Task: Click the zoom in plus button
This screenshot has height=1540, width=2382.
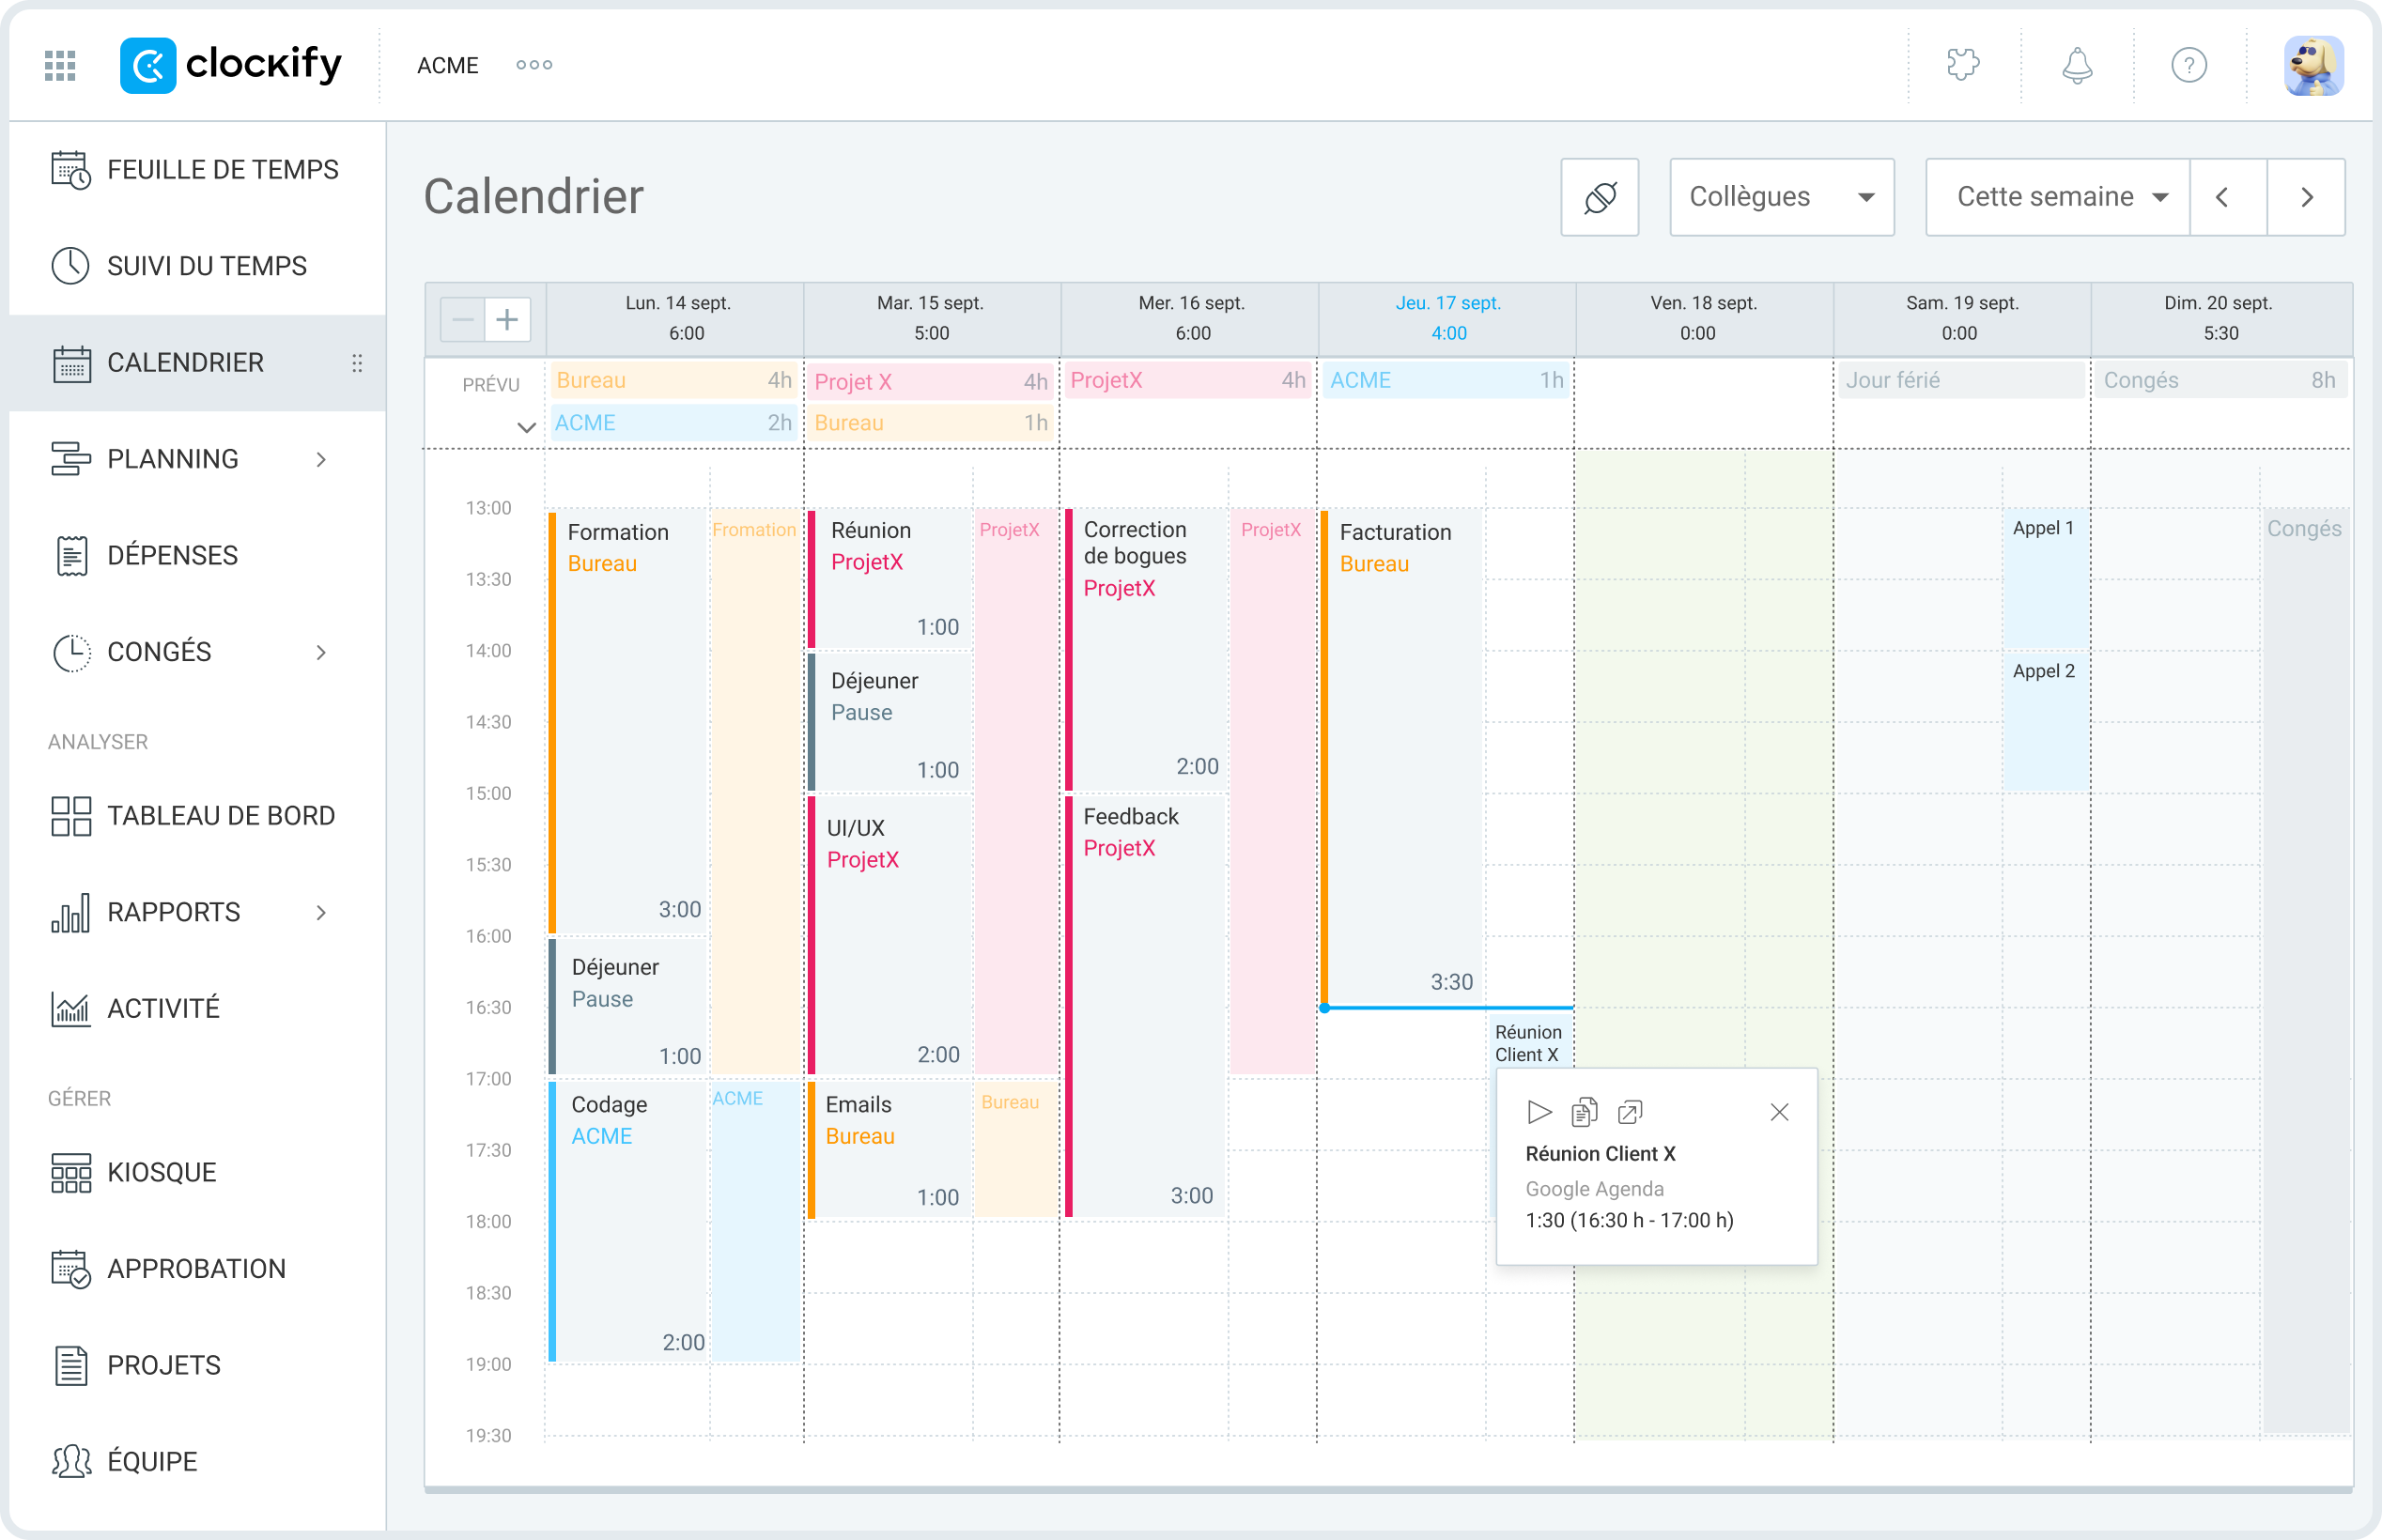Action: pyautogui.click(x=507, y=318)
